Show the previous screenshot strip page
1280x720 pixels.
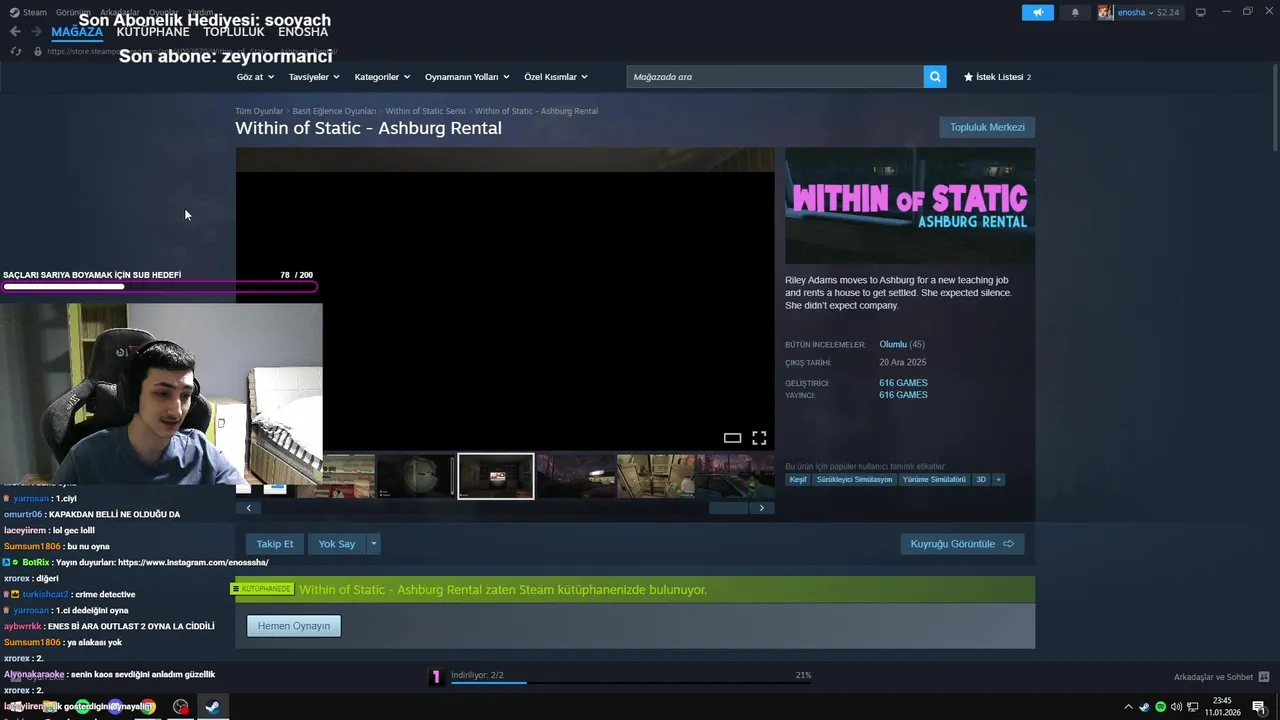(x=248, y=508)
